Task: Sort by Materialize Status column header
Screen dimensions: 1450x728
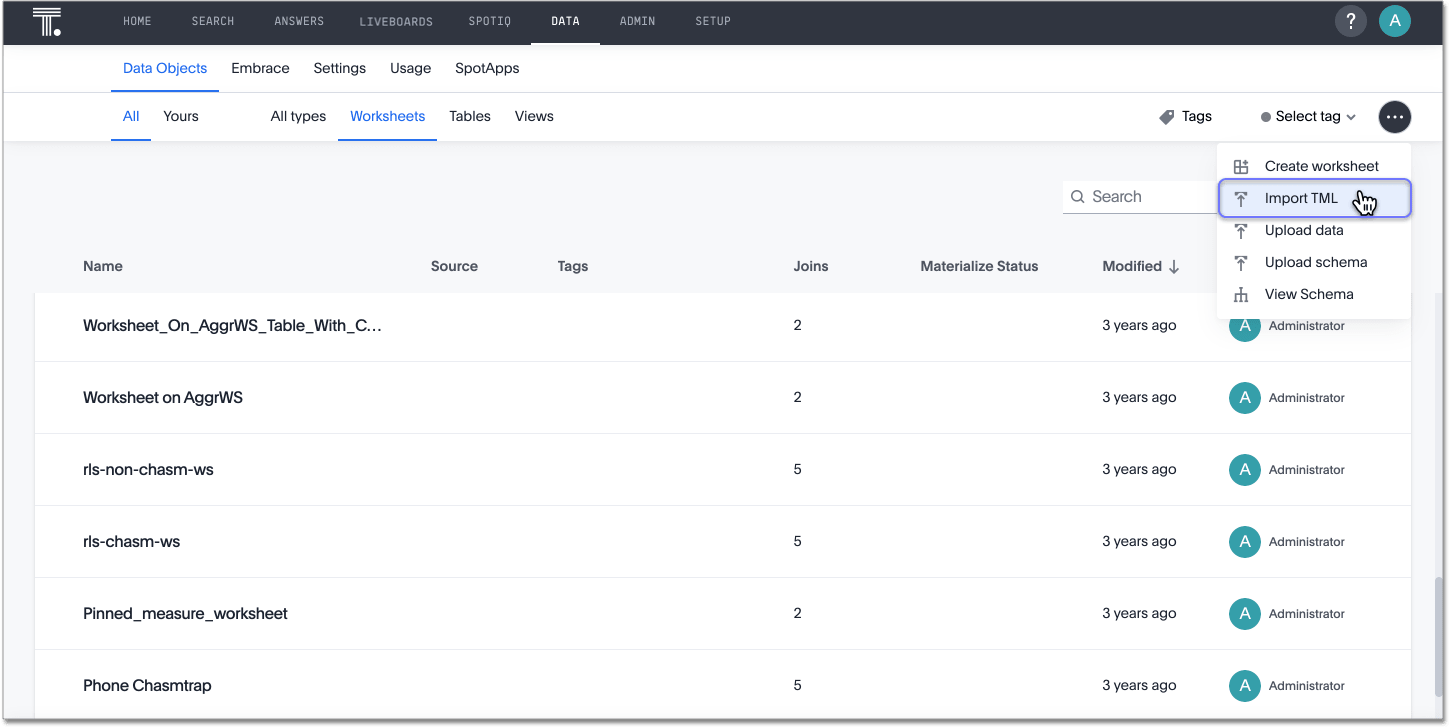Action: click(x=979, y=267)
